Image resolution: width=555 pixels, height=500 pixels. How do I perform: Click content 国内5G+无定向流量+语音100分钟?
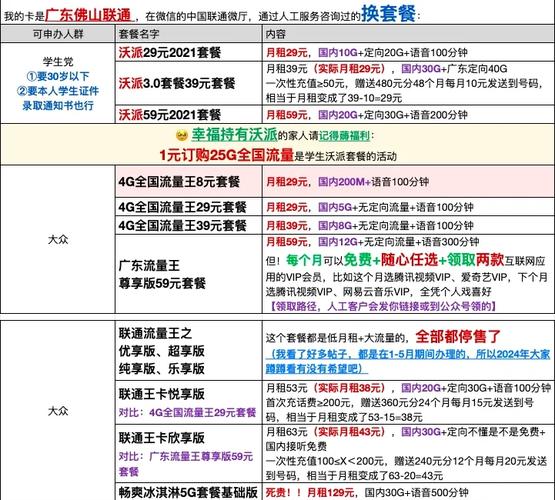[396, 207]
